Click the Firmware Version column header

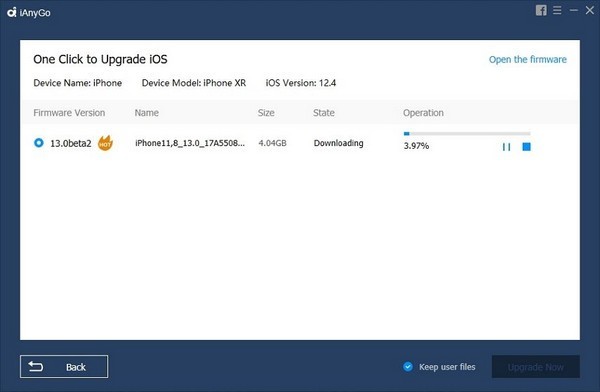pos(69,113)
